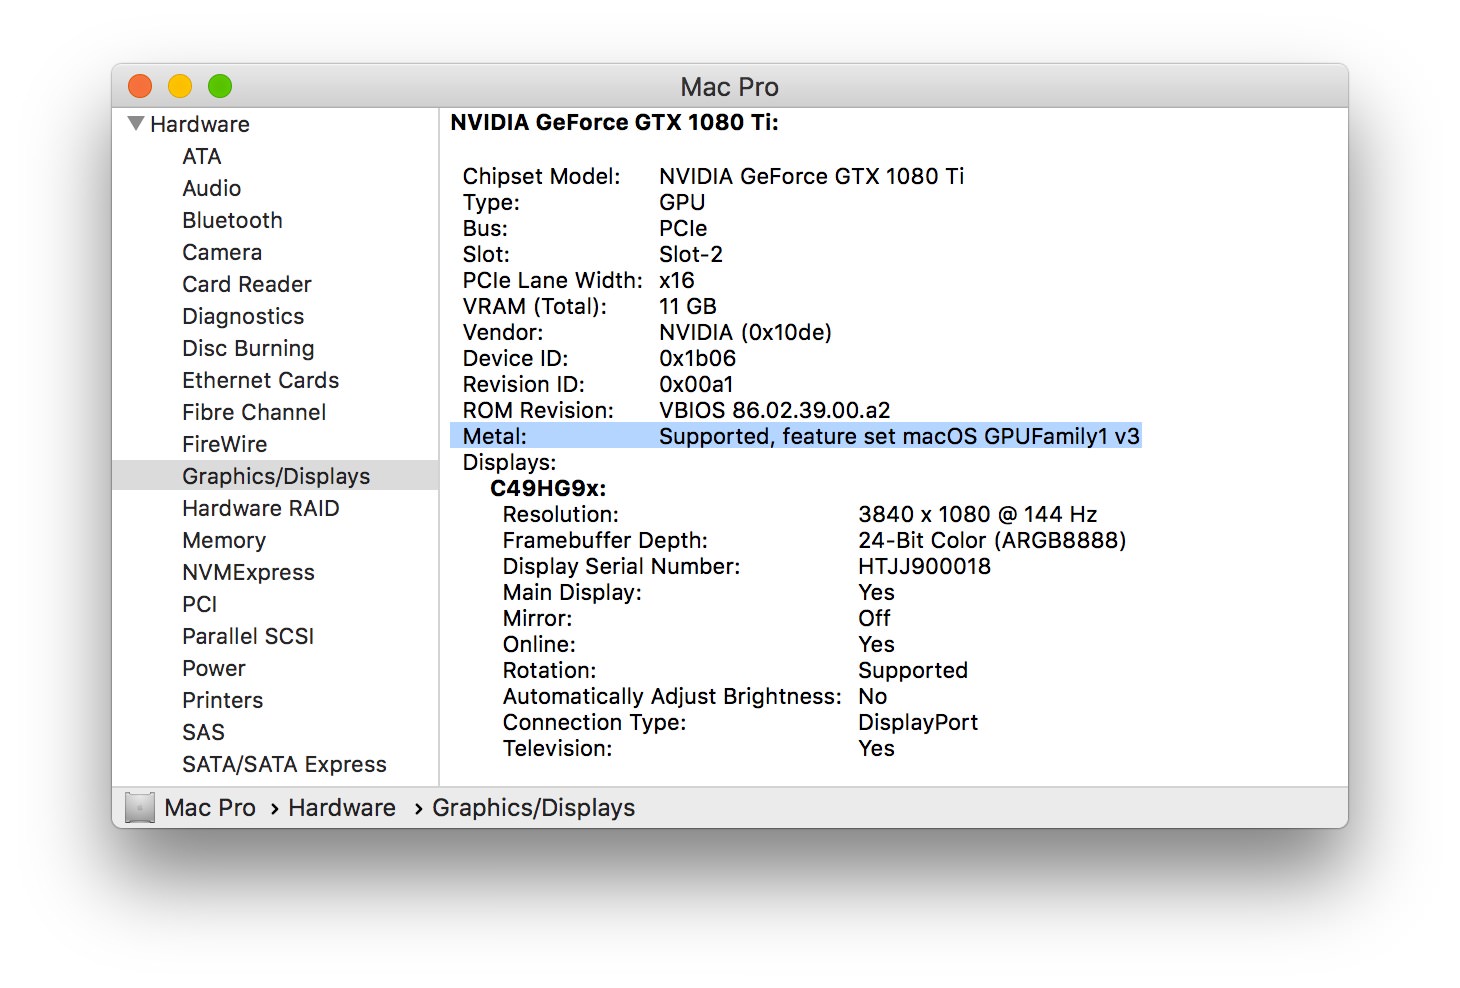1460x988 pixels.
Task: Click the Mirror Off value
Action: coord(874,618)
